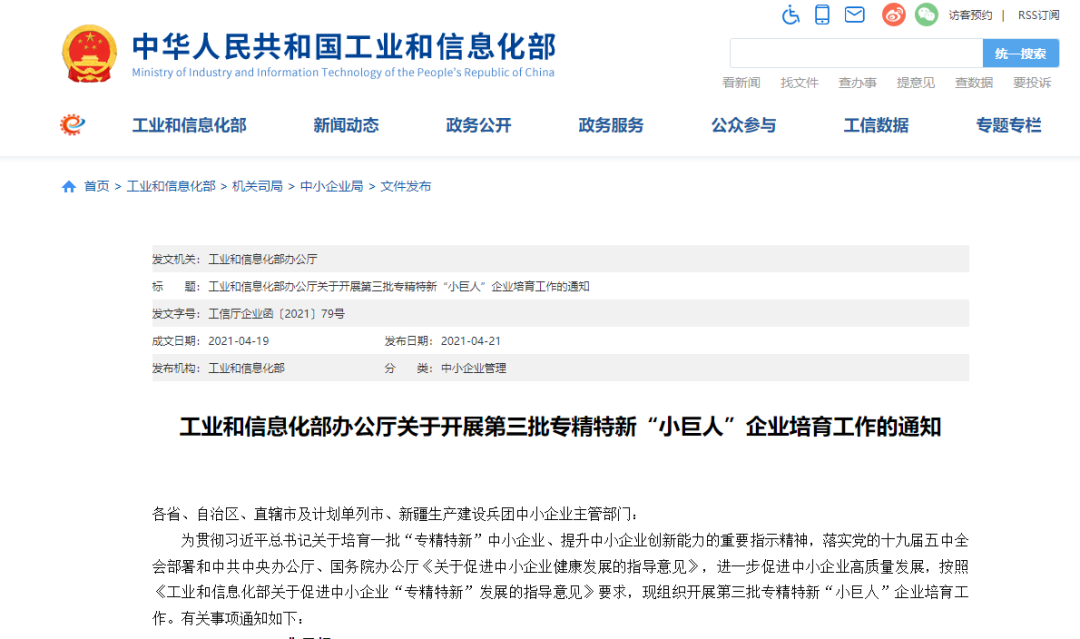Click the home icon in breadcrumb
The width and height of the screenshot is (1080, 639).
pos(69,187)
